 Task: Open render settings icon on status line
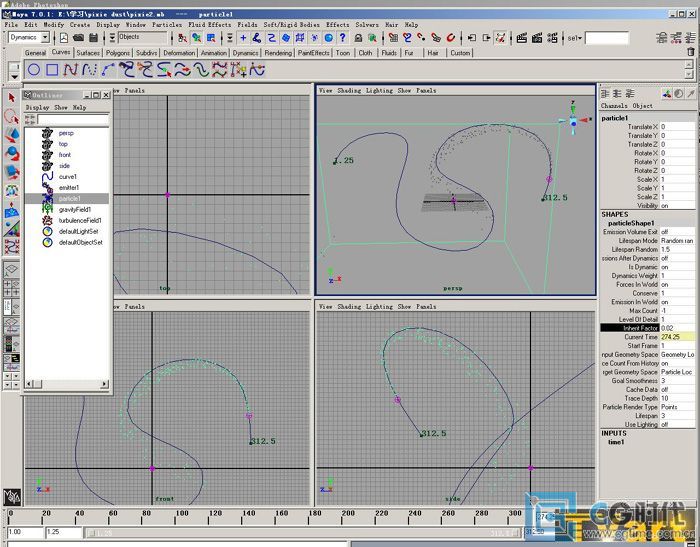pos(552,38)
